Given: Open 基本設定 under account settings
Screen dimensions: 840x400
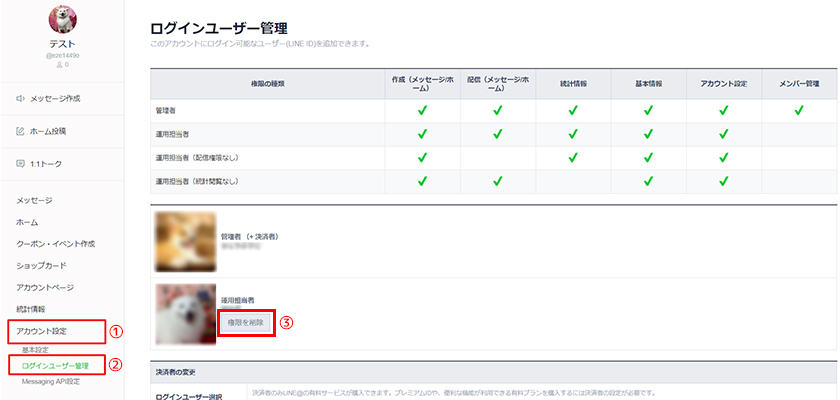Looking at the screenshot, I should 35,350.
